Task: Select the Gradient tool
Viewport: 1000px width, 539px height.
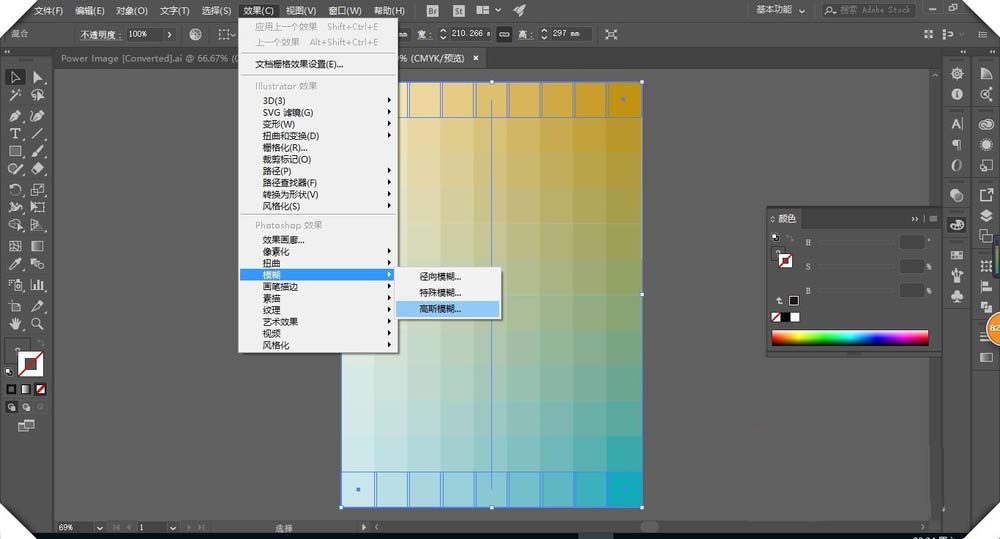Action: pos(38,246)
